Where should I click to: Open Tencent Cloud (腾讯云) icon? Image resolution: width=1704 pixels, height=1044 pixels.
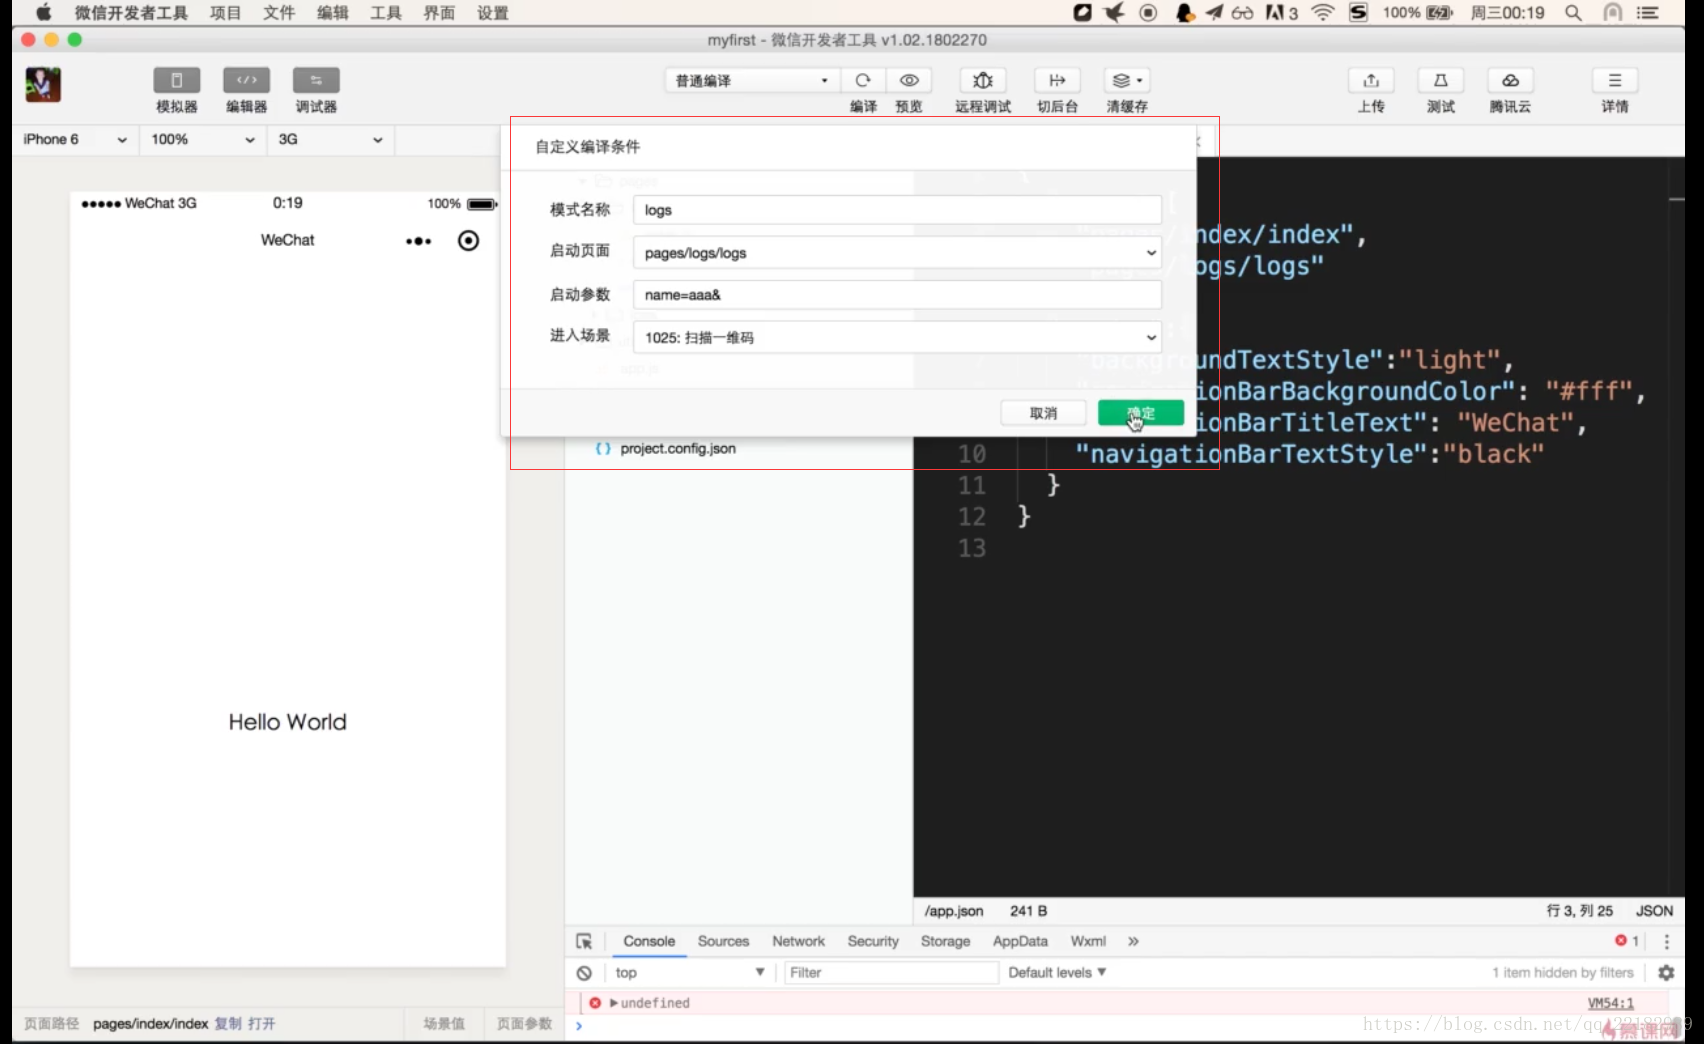[x=1510, y=80]
